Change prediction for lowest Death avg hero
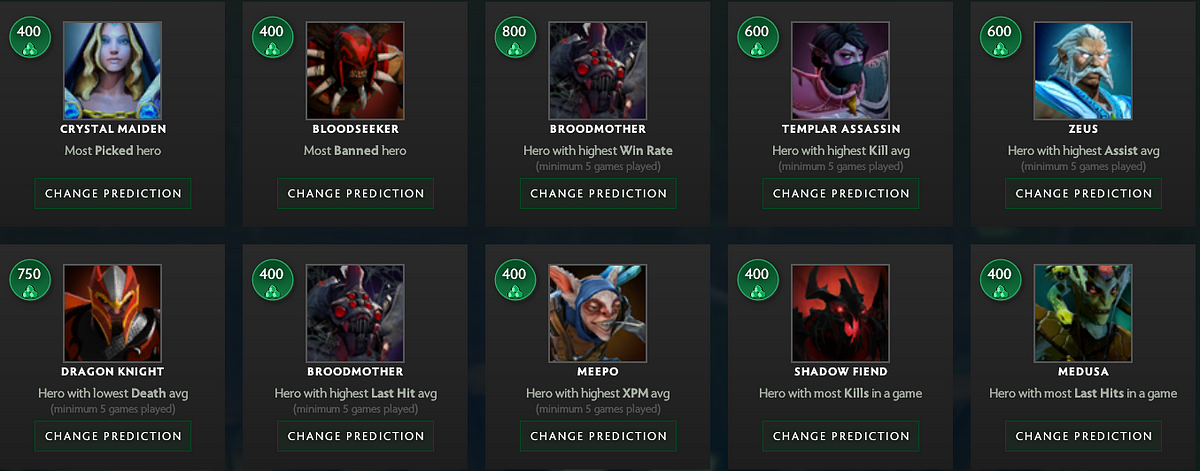This screenshot has height=471, width=1200. [113, 436]
